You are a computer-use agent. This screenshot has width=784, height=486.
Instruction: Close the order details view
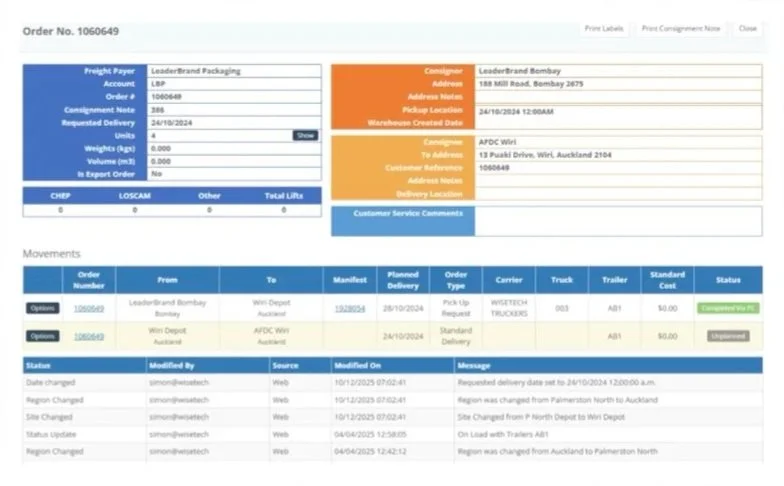click(x=748, y=28)
